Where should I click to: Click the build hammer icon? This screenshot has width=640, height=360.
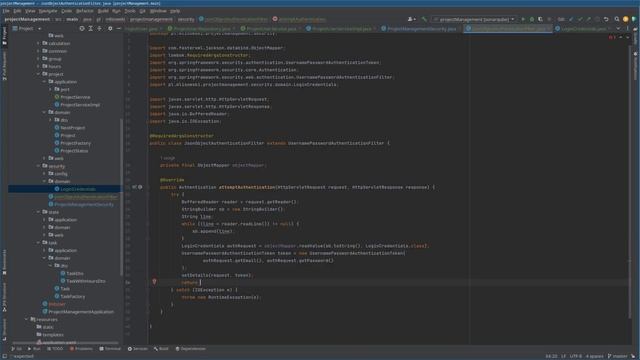pyautogui.click(x=424, y=19)
